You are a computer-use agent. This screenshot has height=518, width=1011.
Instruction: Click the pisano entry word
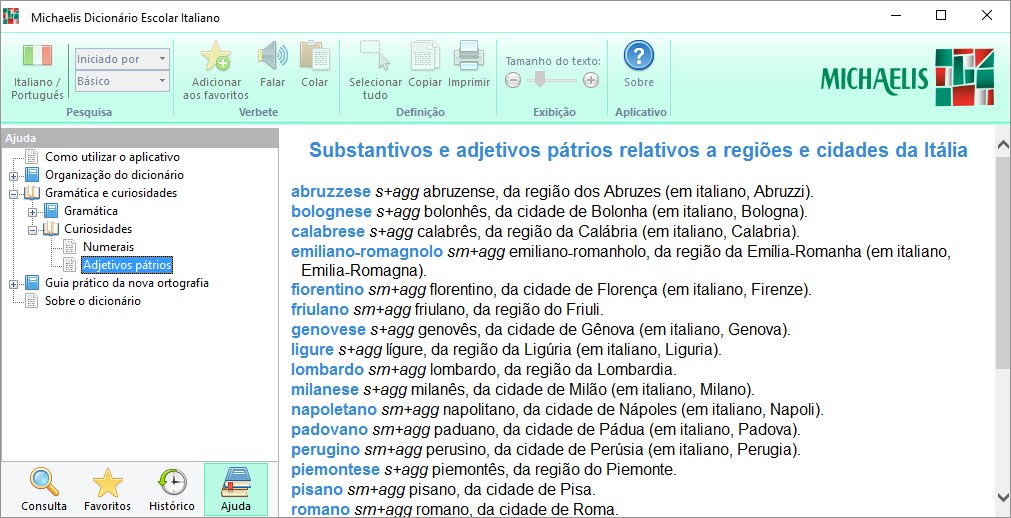[317, 489]
